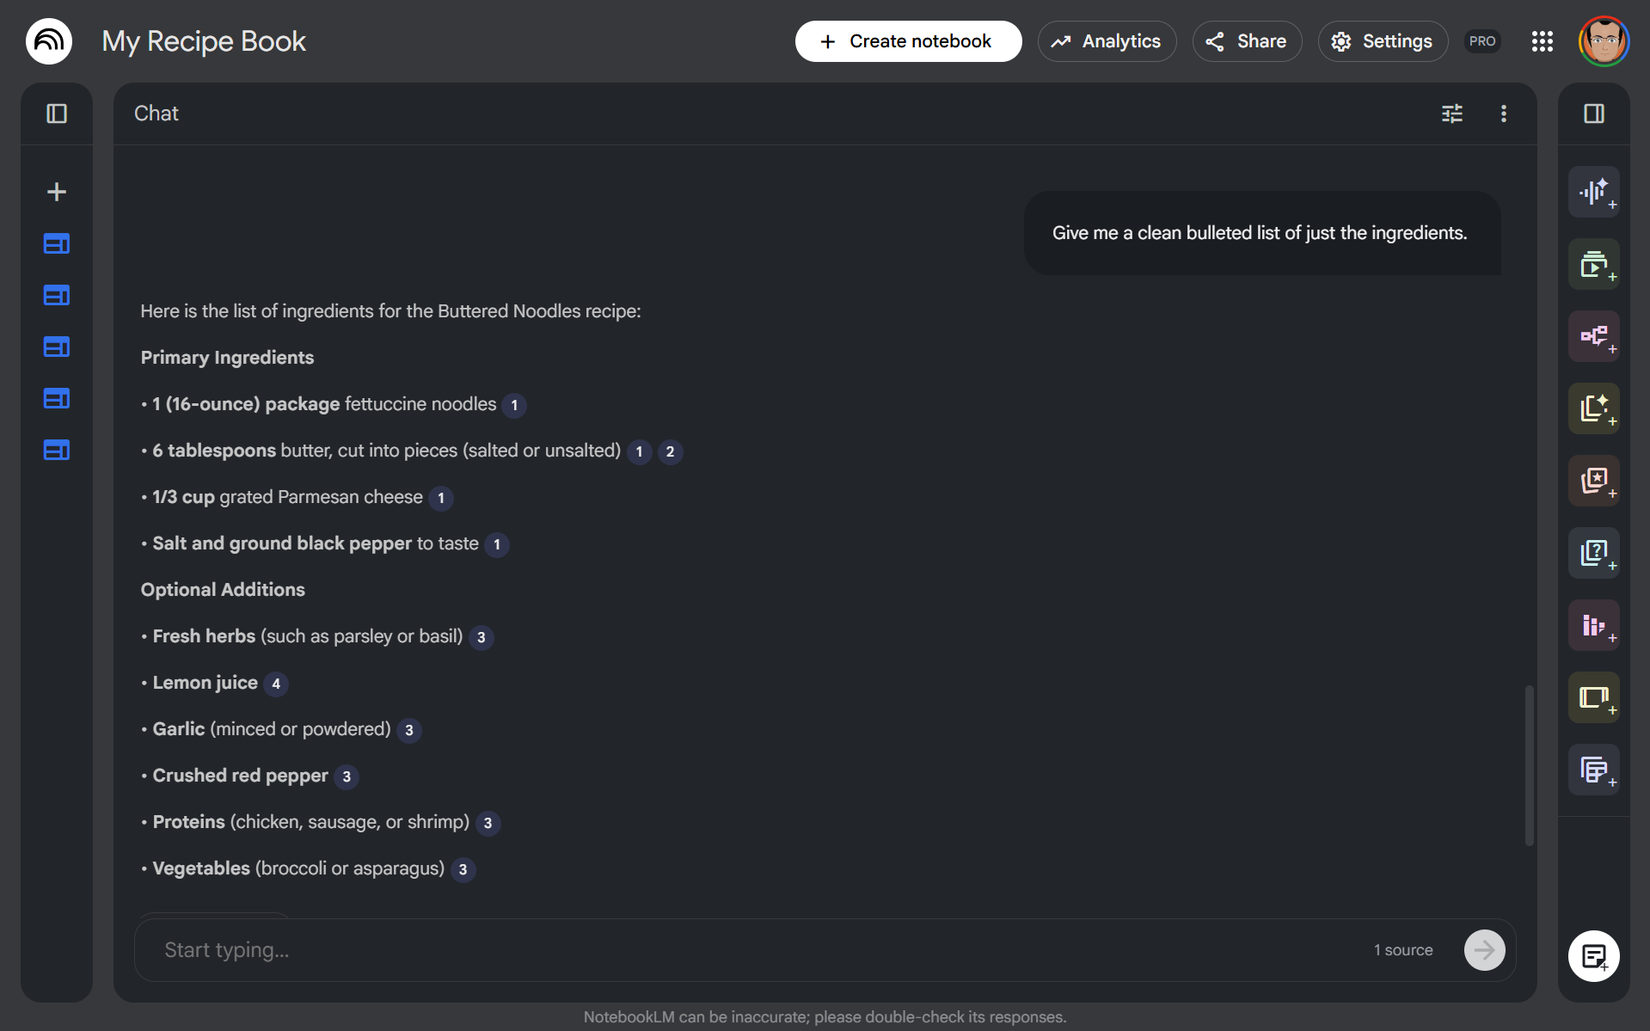The height and width of the screenshot is (1031, 1650).
Task: Click the NotebookLM logo icon
Action: (x=49, y=41)
